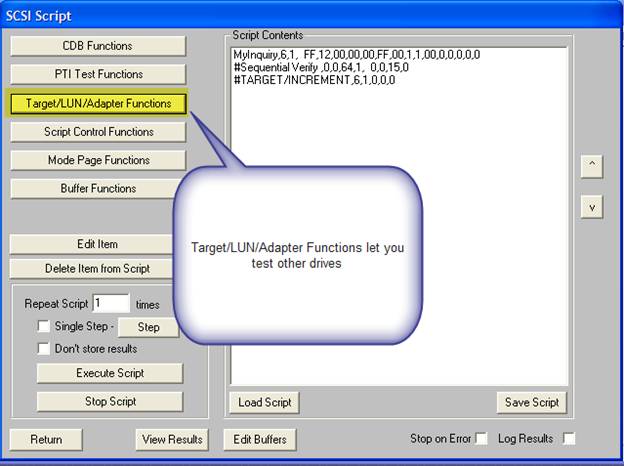Open Script Control Functions
The image size is (624, 466).
98,132
